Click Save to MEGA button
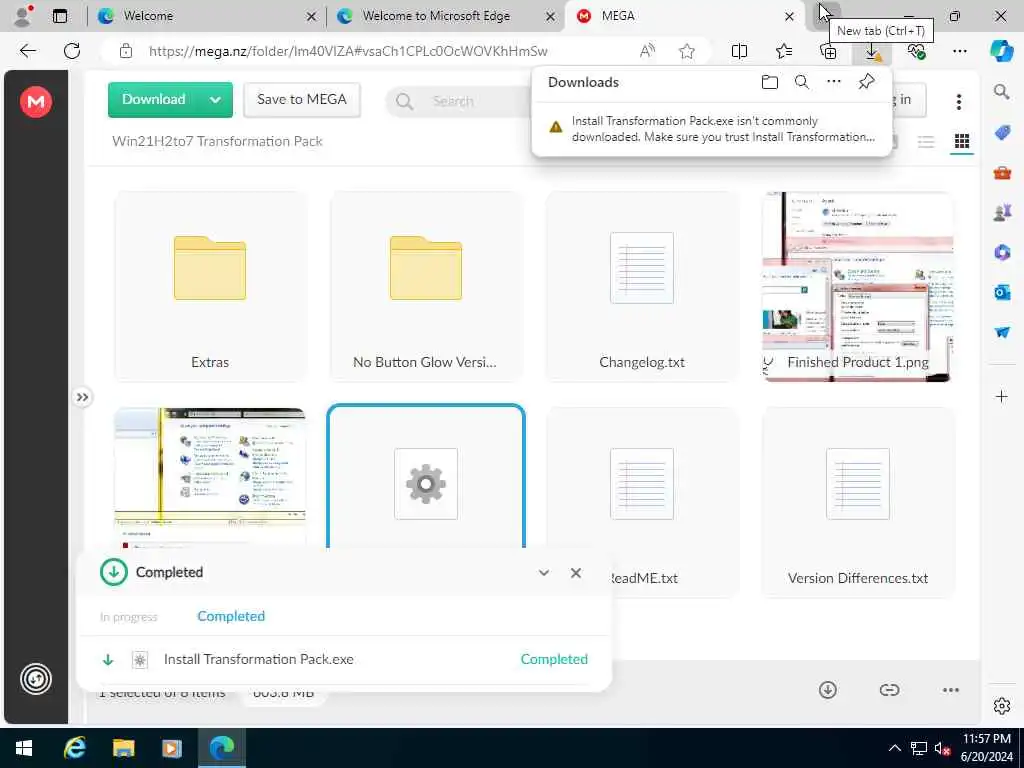This screenshot has height=768, width=1024. tap(302, 99)
